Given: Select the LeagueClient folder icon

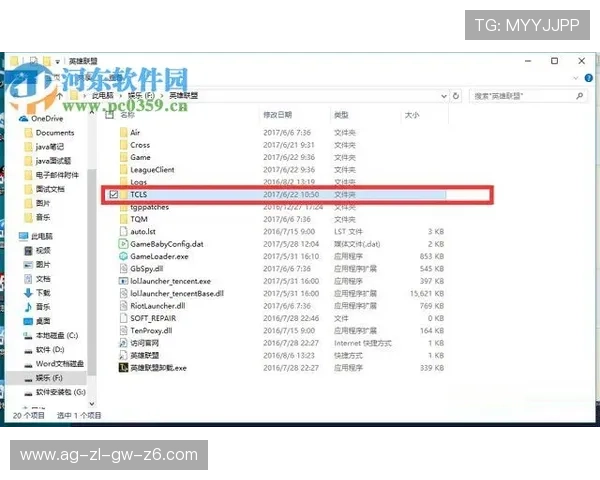Looking at the screenshot, I should point(123,170).
